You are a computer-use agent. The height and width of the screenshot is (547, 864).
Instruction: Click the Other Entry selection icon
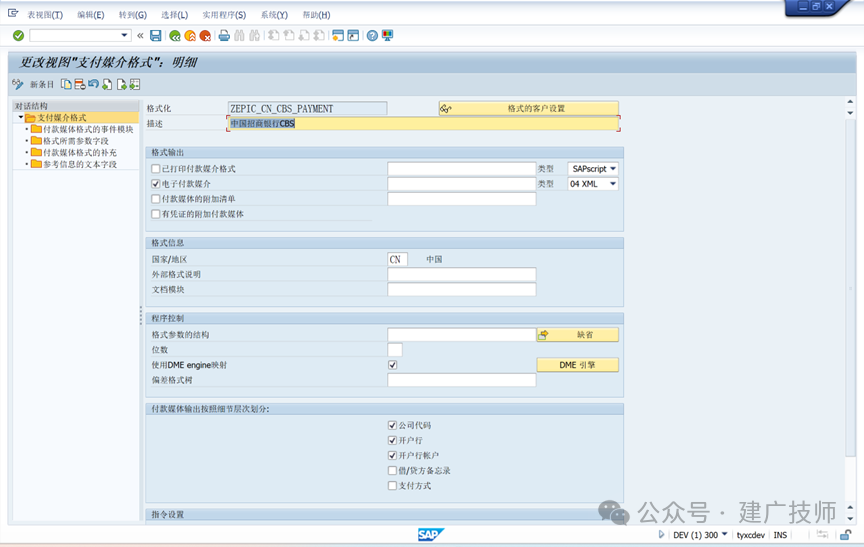tap(134, 84)
